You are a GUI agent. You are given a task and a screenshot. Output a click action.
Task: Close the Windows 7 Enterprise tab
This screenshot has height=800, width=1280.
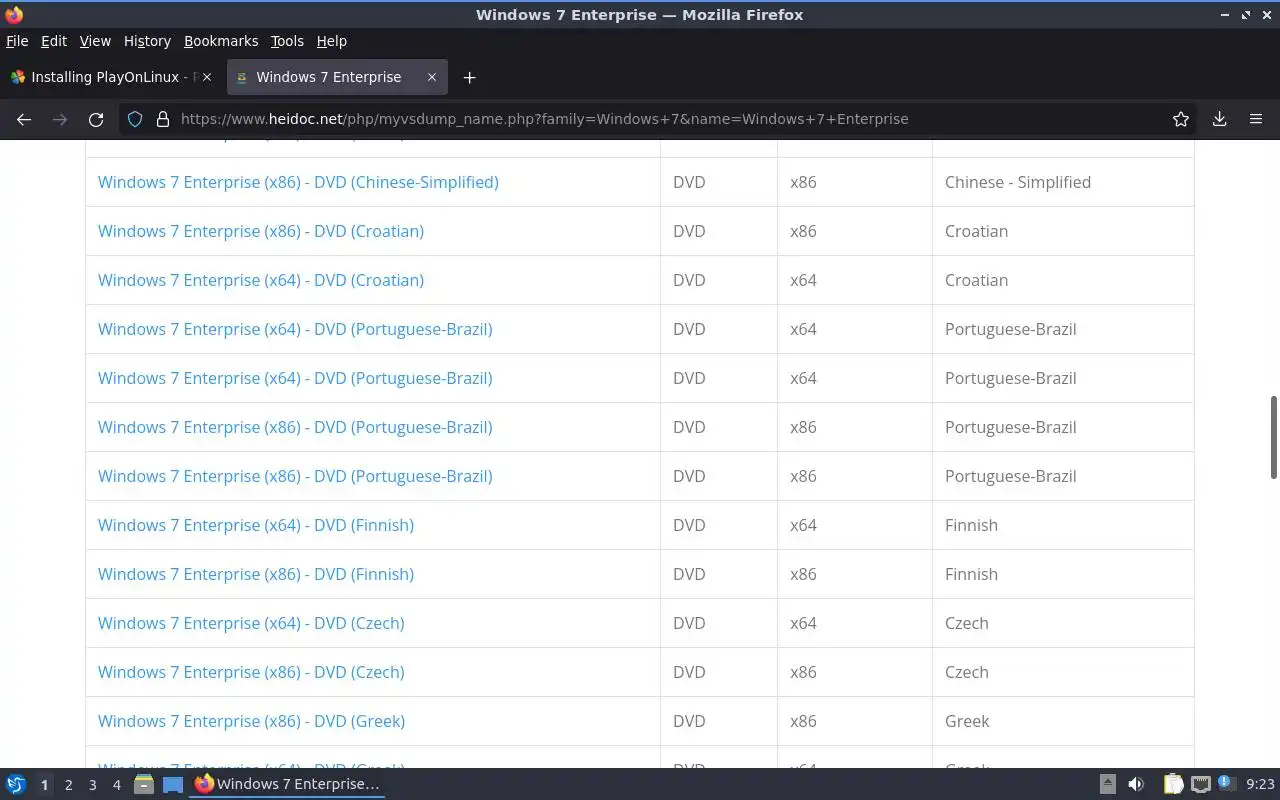tap(432, 77)
